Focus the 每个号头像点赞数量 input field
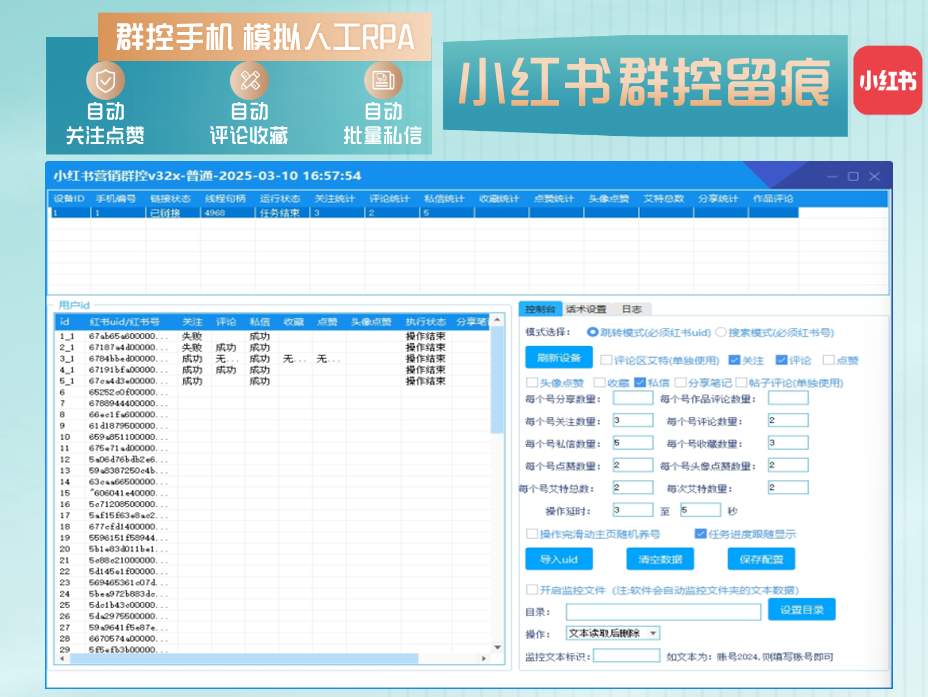This screenshot has height=697, width=928. point(788,466)
